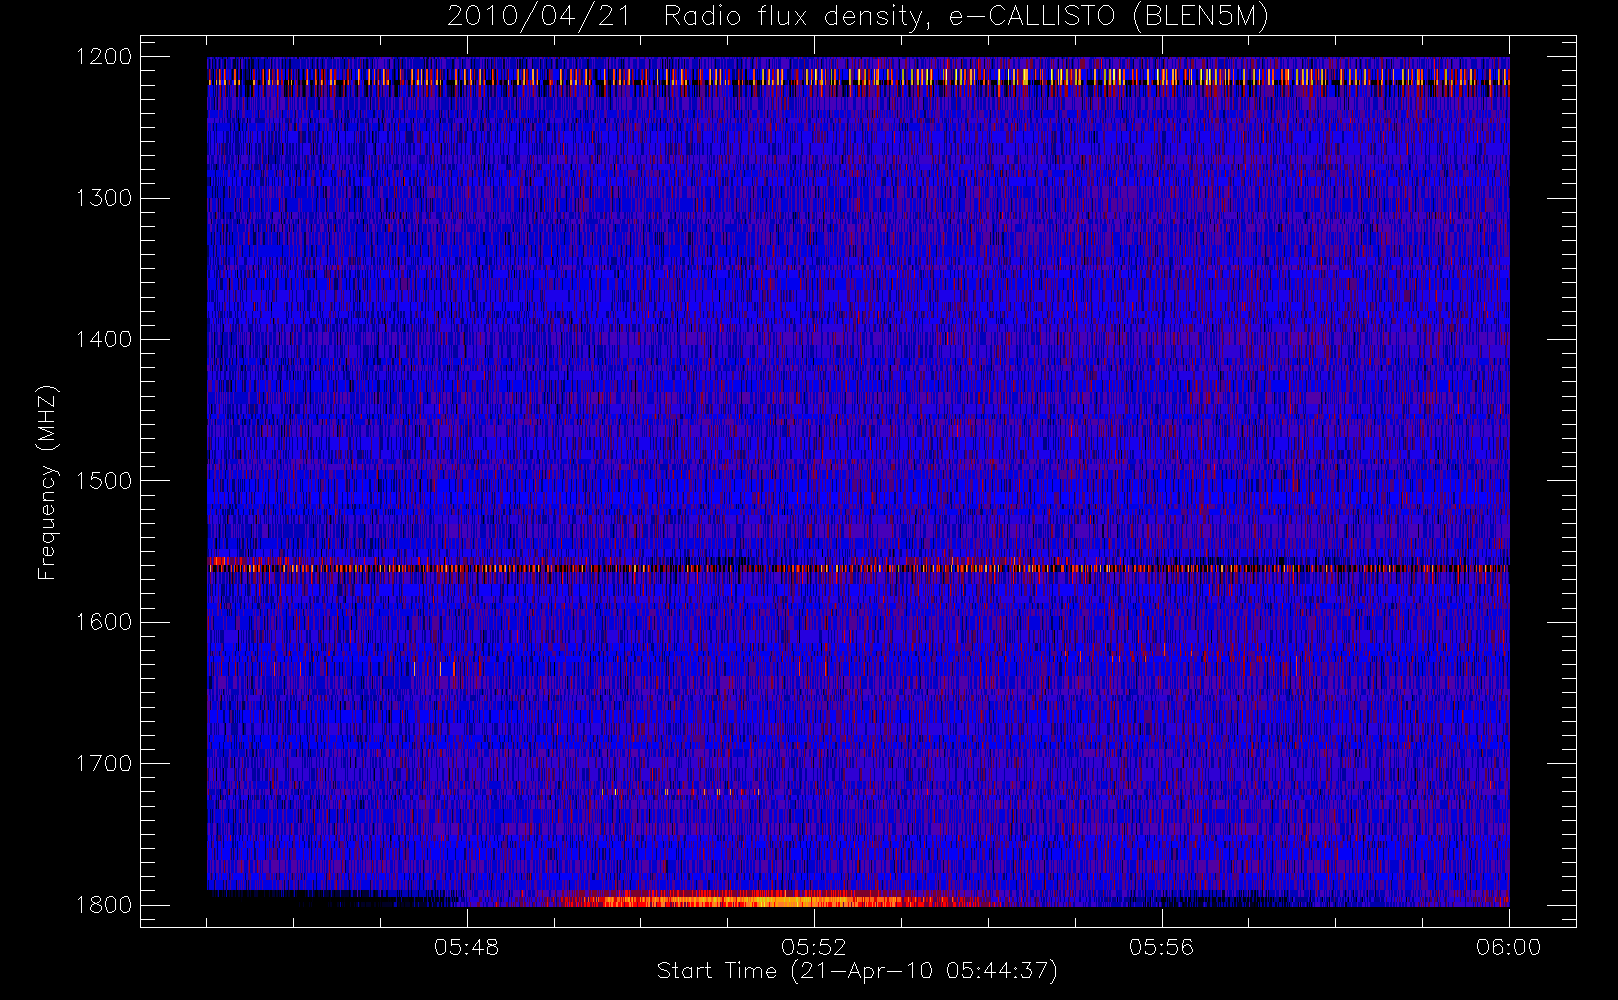Click the plot title '2010/04/21 Radio flux density'
The height and width of the screenshot is (1000, 1618).
point(858,17)
